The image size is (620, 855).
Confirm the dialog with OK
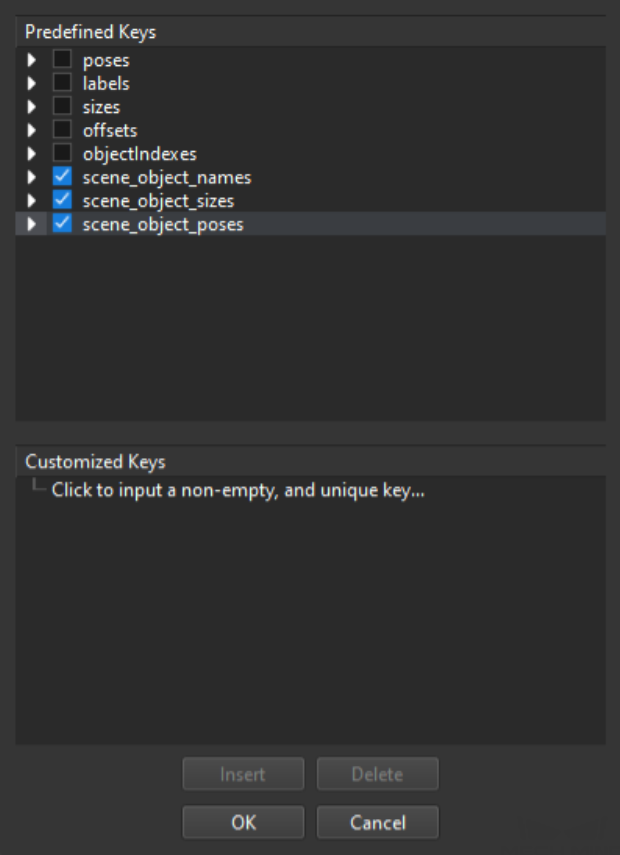243,823
